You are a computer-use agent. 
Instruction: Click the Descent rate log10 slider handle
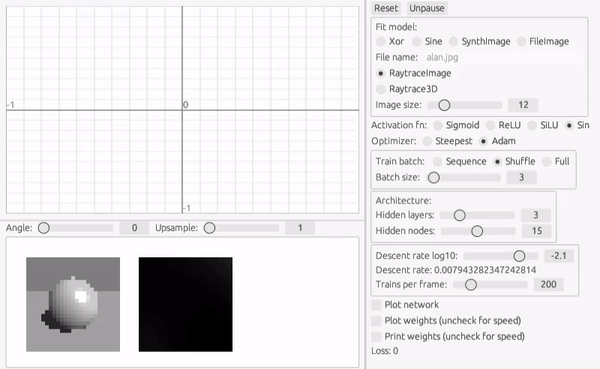coord(519,256)
